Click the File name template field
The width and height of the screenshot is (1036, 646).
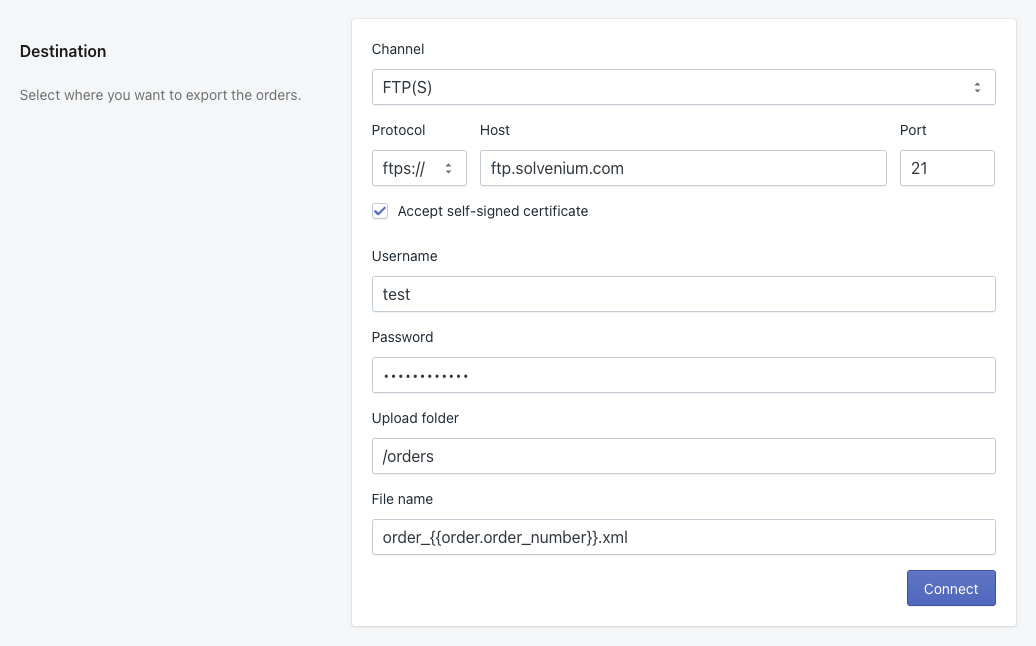coord(683,537)
